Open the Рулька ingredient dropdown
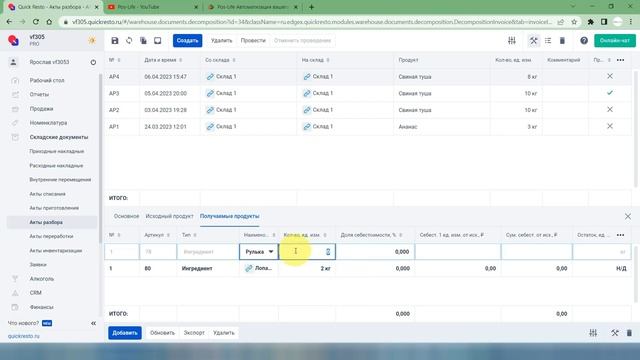640x360 pixels. point(259,252)
